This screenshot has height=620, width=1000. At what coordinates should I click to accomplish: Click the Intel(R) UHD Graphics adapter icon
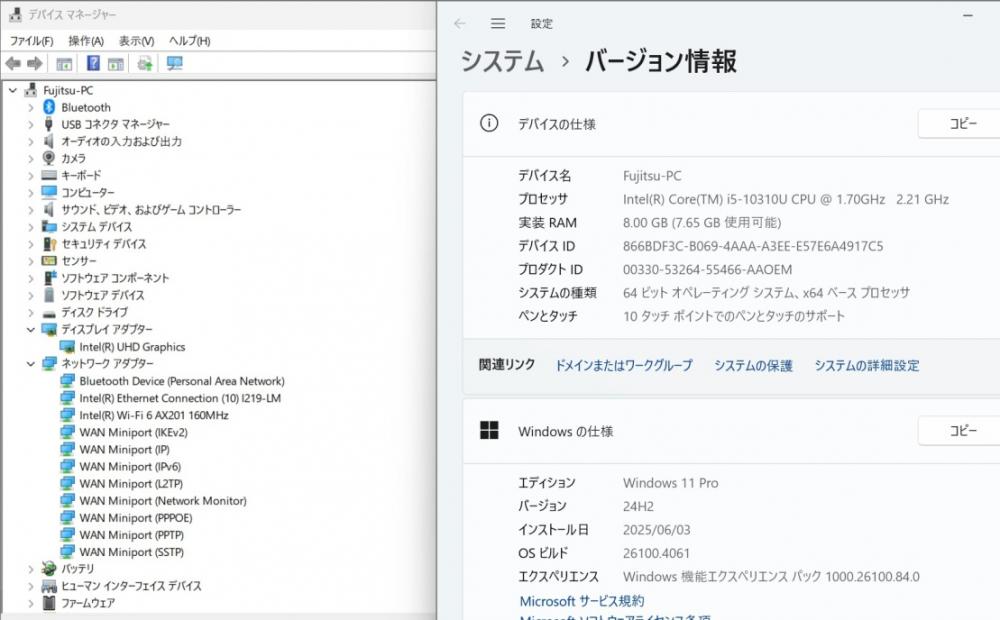(67, 346)
